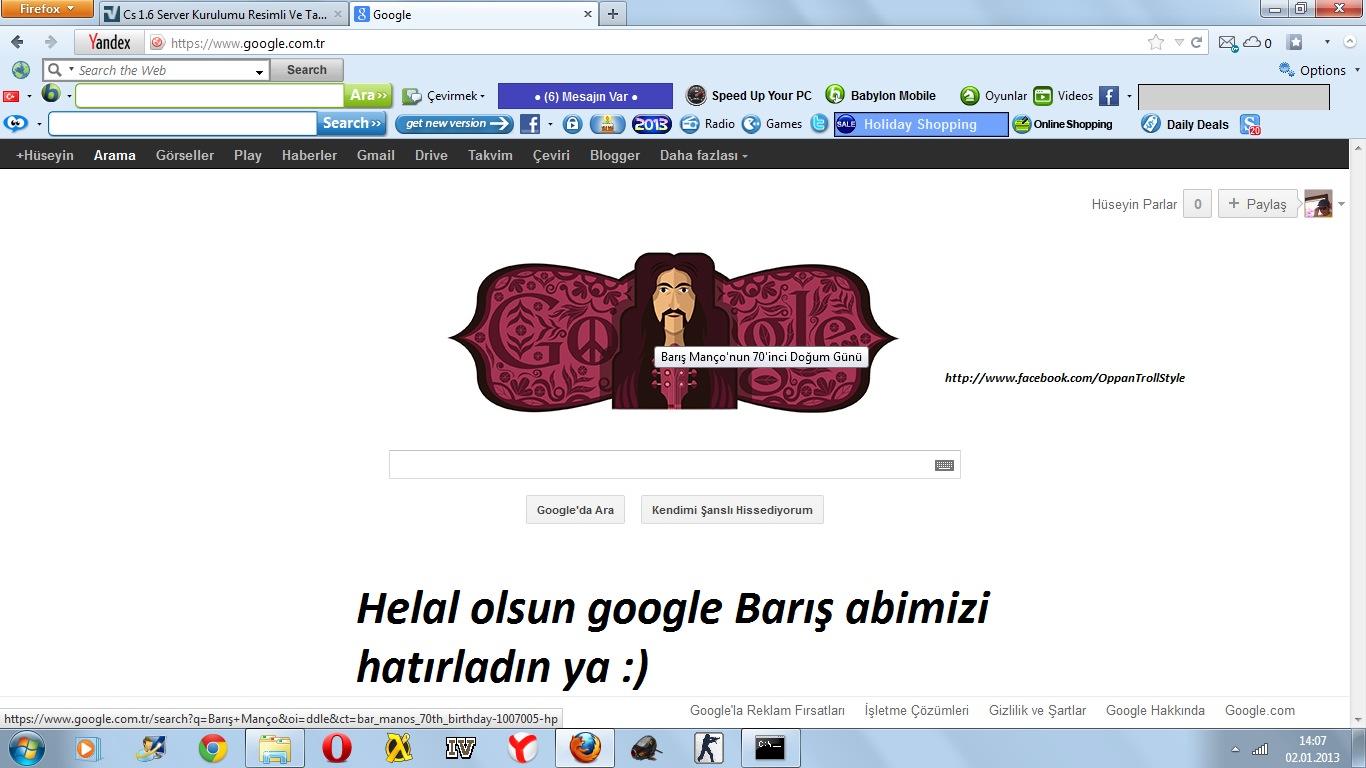Click the green Ara button on the Babylon toolbar
Viewport: 1366px width, 768px height.
click(368, 96)
